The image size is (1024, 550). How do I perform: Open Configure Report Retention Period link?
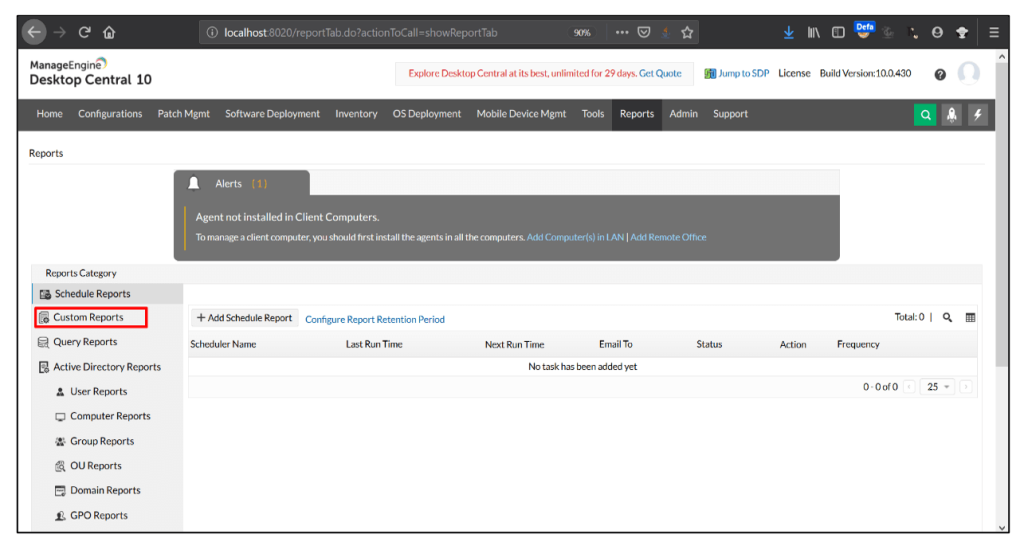tap(375, 319)
